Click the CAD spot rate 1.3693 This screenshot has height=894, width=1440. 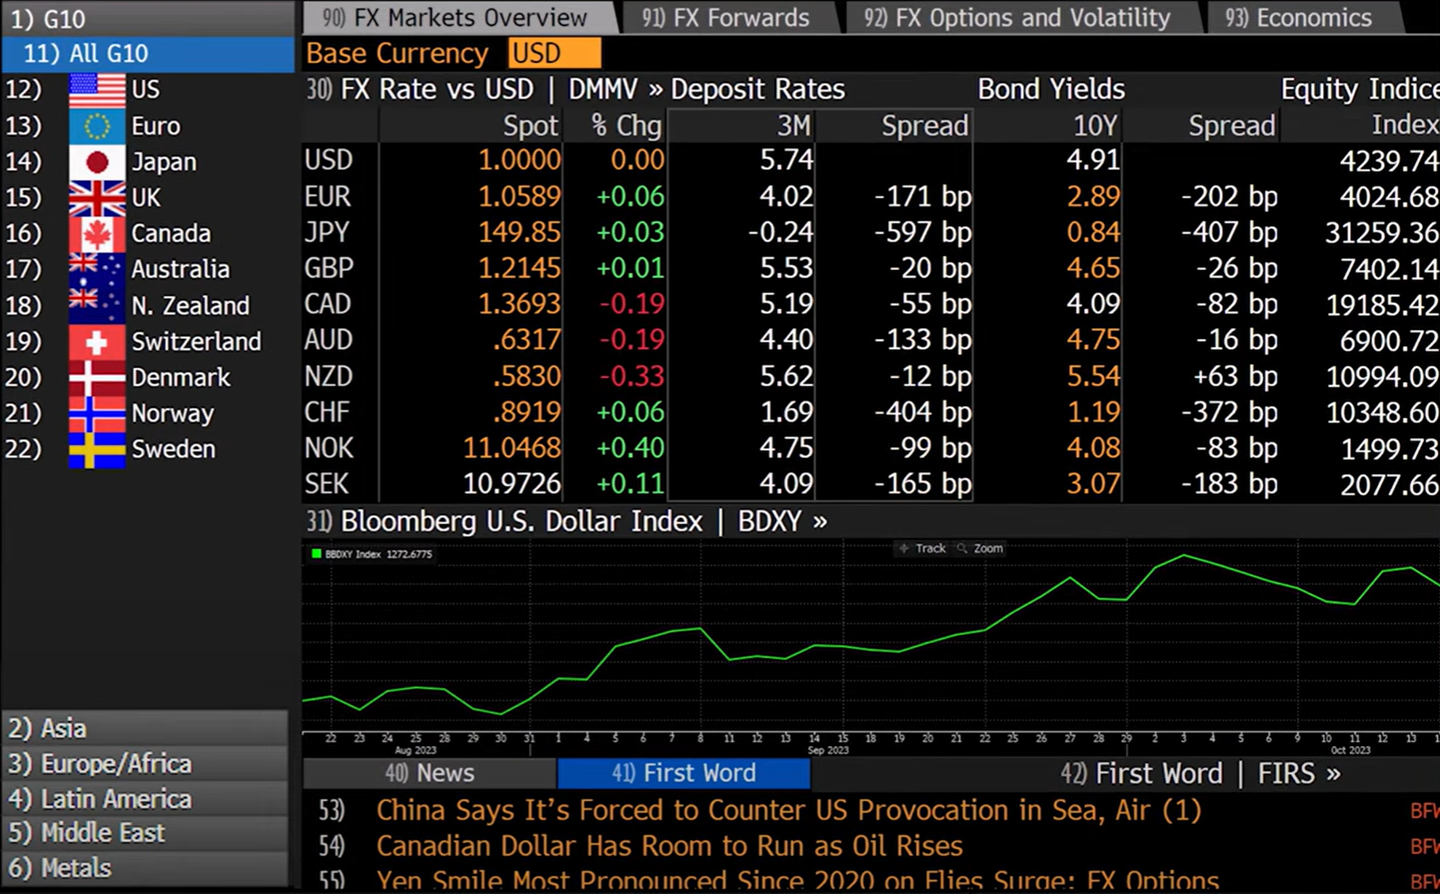coord(519,305)
